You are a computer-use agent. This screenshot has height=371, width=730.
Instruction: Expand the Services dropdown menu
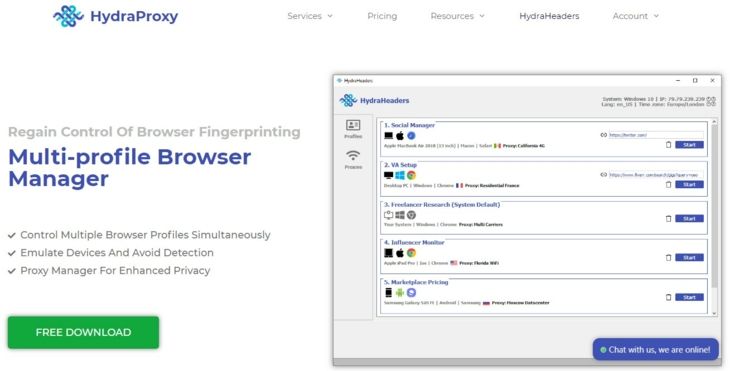tap(310, 16)
